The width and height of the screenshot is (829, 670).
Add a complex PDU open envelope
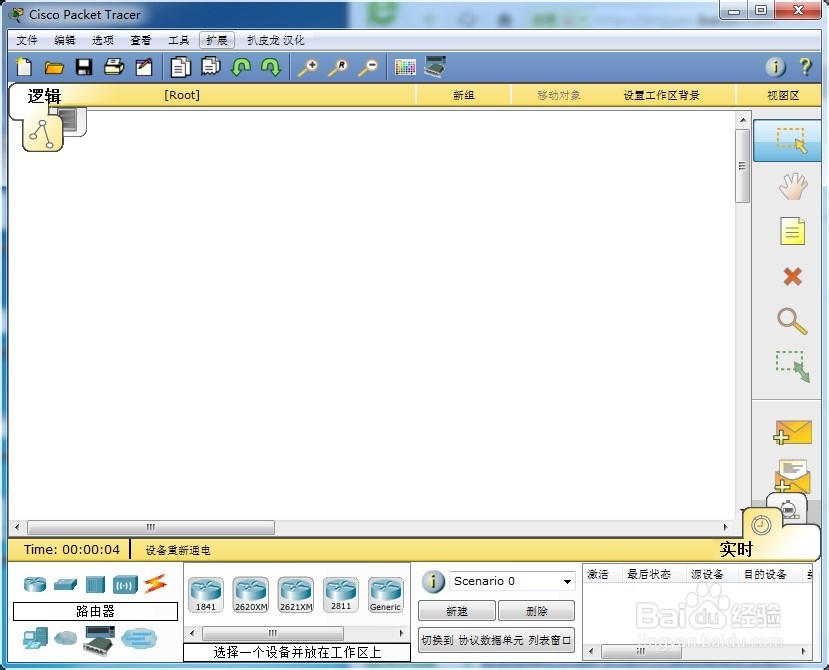792,475
